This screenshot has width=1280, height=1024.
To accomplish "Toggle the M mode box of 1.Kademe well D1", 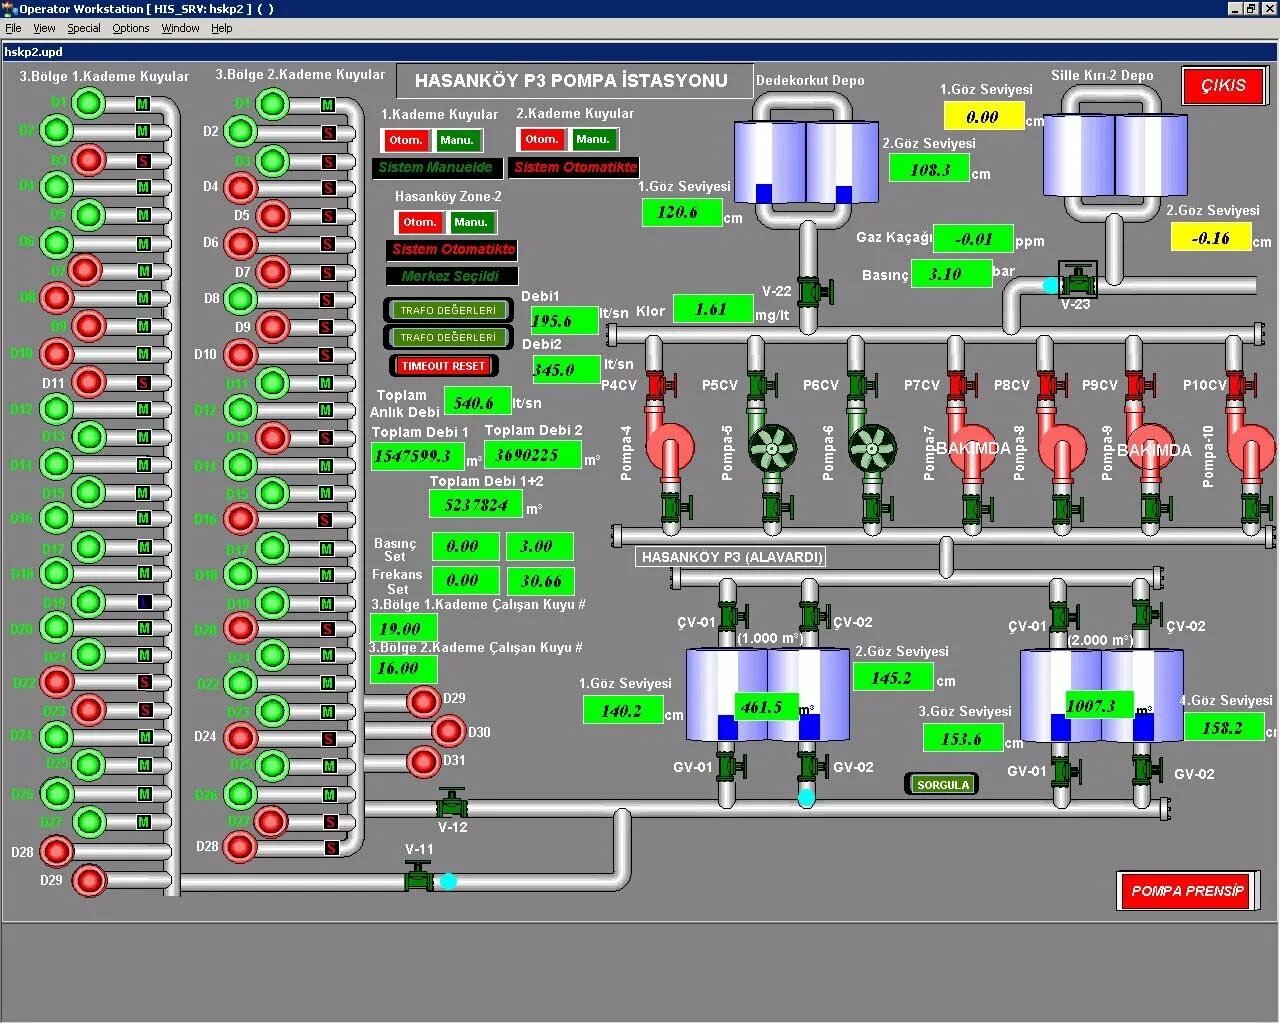I will tap(143, 104).
